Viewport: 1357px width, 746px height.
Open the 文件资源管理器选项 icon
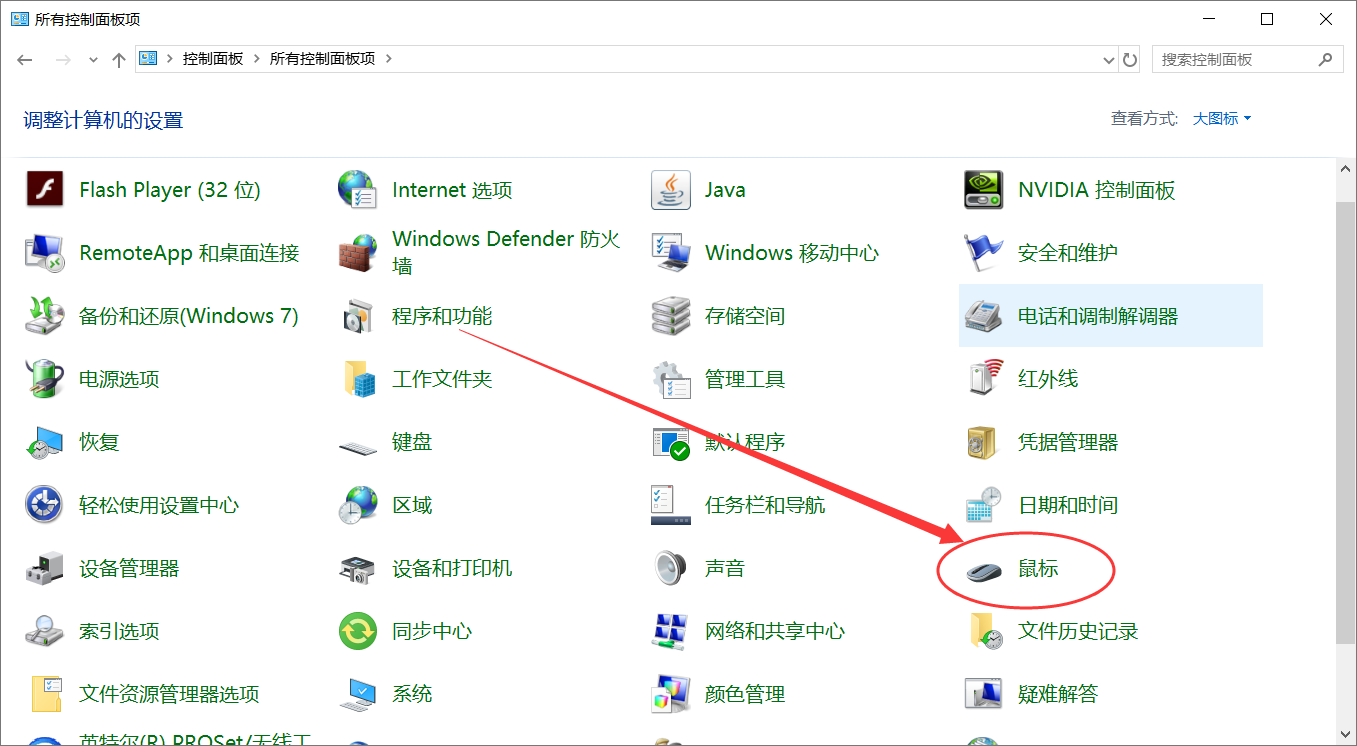[x=45, y=694]
